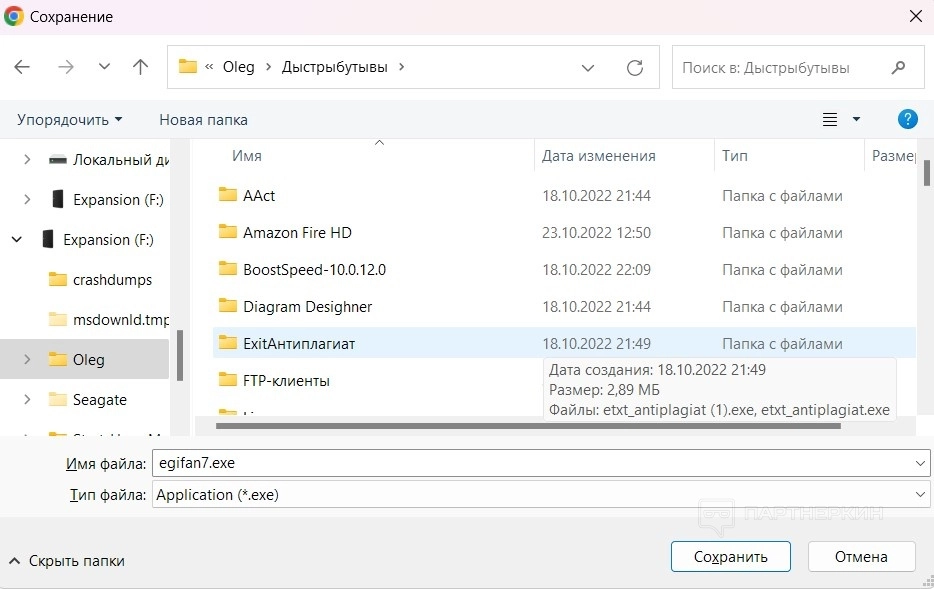The width and height of the screenshot is (934, 589).
Task: Expand the Seagate tree node
Action: (27, 399)
